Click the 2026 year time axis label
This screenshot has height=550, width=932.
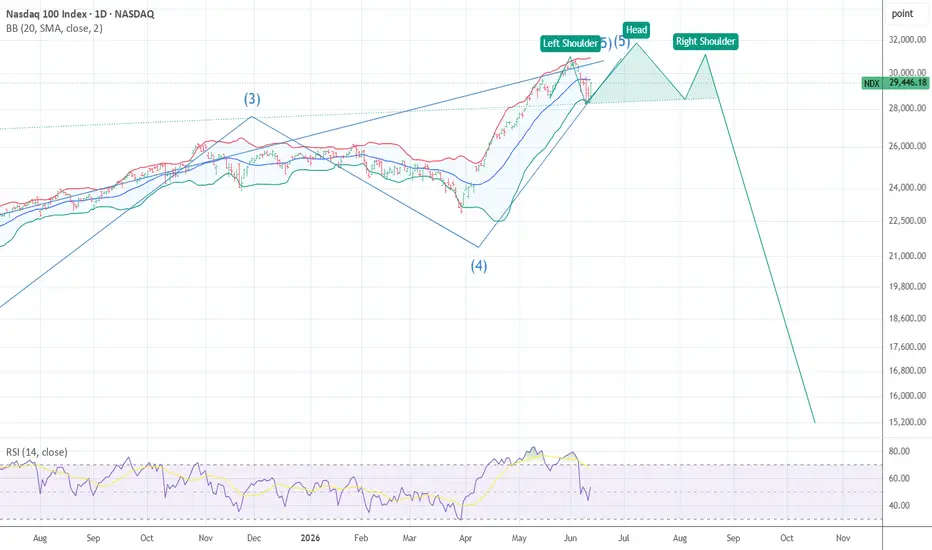(x=310, y=538)
